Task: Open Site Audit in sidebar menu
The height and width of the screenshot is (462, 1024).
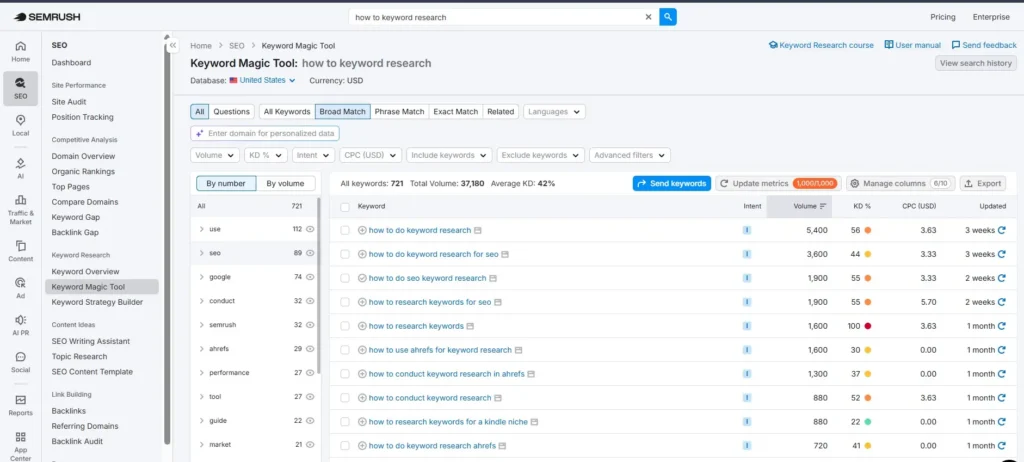Action: point(69,102)
